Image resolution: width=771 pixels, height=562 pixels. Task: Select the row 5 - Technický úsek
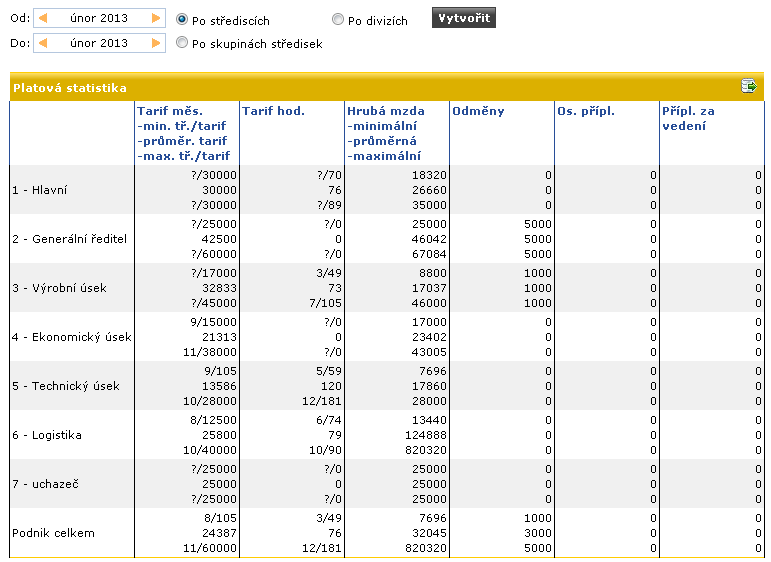(387, 386)
